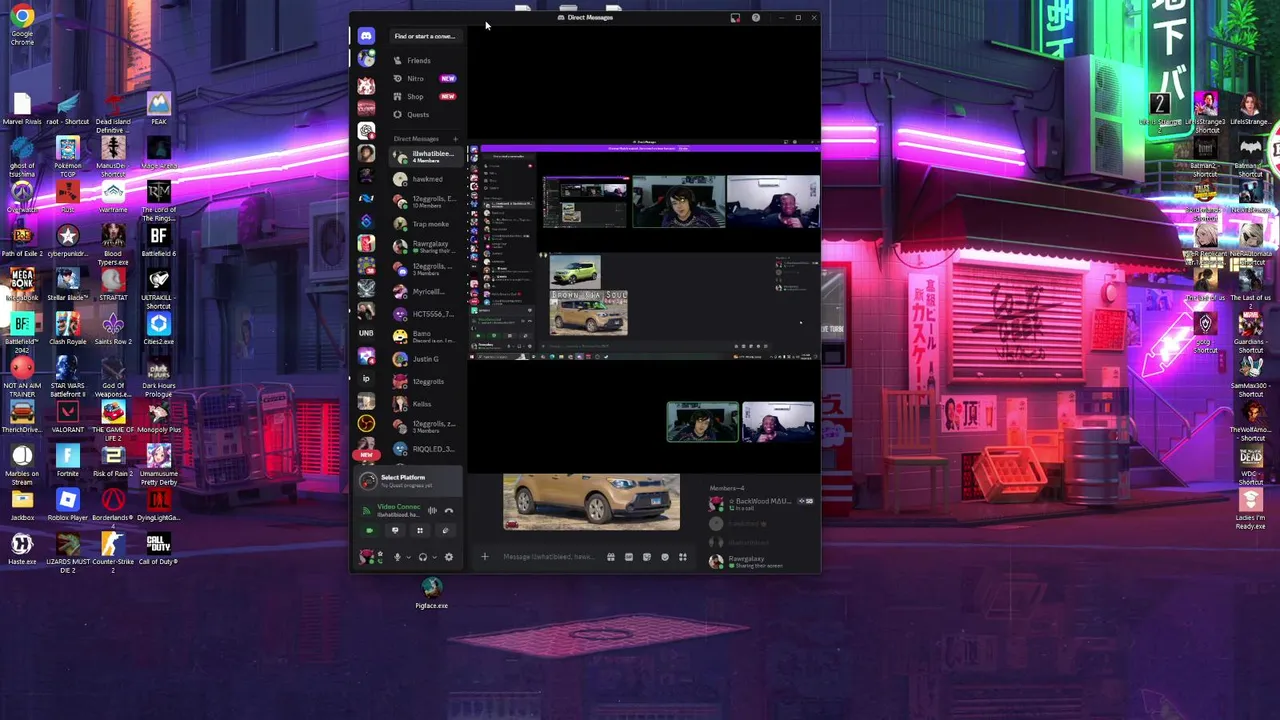Select the Call of Duty desktop icon
Image resolution: width=1280 pixels, height=720 pixels.
(x=158, y=548)
